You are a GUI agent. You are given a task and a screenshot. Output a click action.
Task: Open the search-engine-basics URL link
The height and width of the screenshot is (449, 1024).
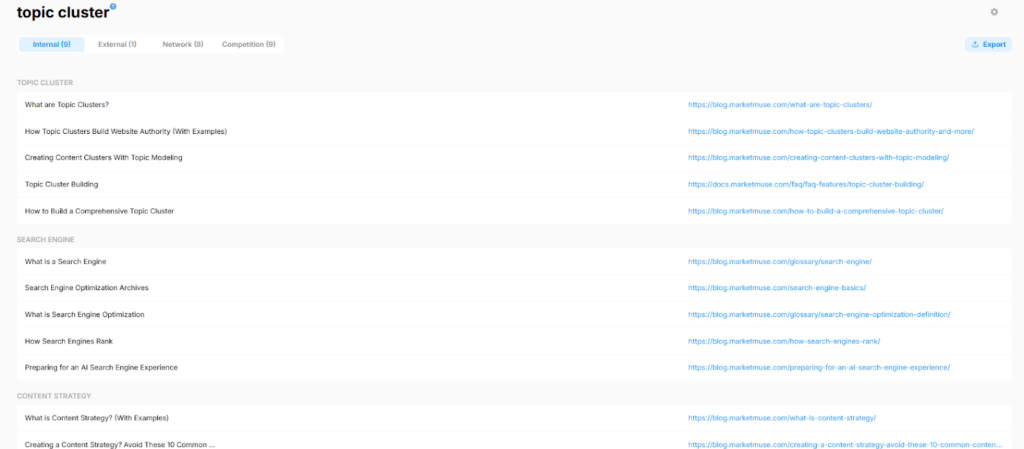pyautogui.click(x=777, y=288)
